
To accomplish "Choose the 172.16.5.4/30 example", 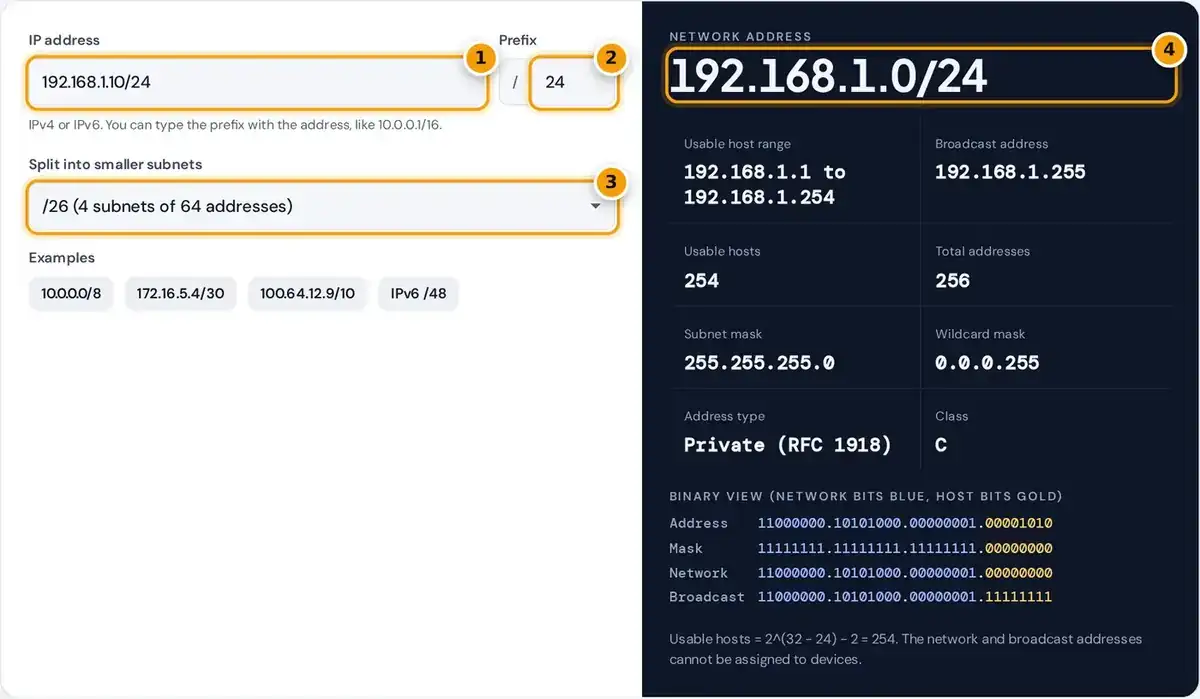I will point(180,294).
